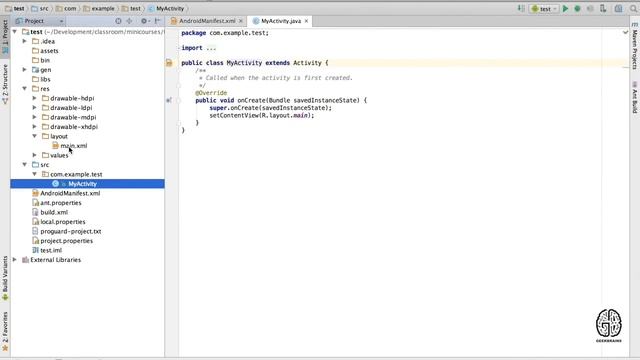Click the override gutter icon beside onCreate

169,100
